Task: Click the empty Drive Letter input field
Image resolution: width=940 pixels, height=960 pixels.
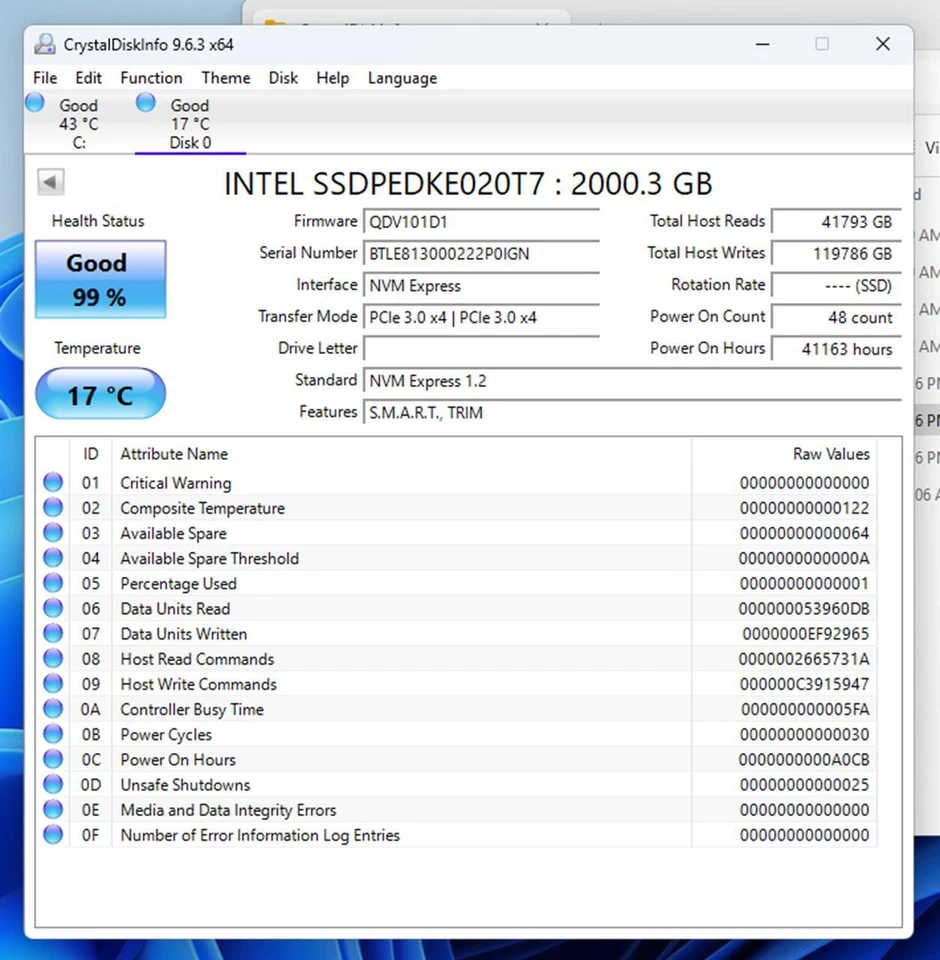Action: (x=480, y=349)
